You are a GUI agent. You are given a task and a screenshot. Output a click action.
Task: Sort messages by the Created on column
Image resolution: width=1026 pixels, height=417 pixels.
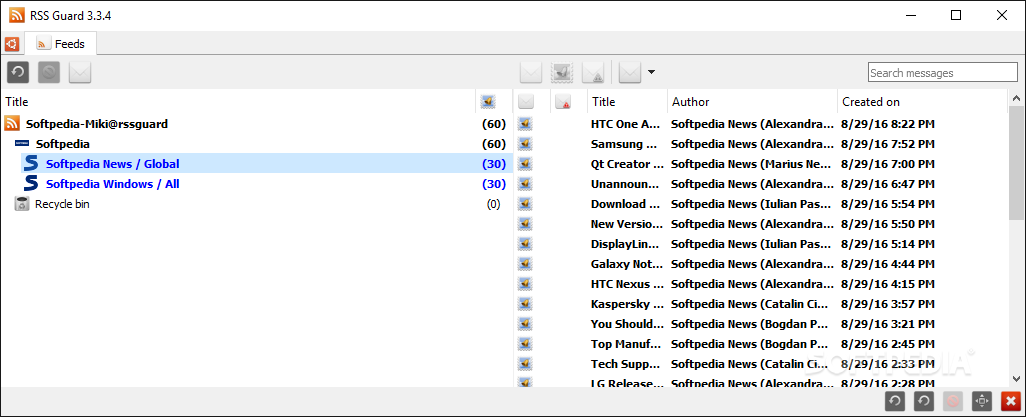click(871, 101)
